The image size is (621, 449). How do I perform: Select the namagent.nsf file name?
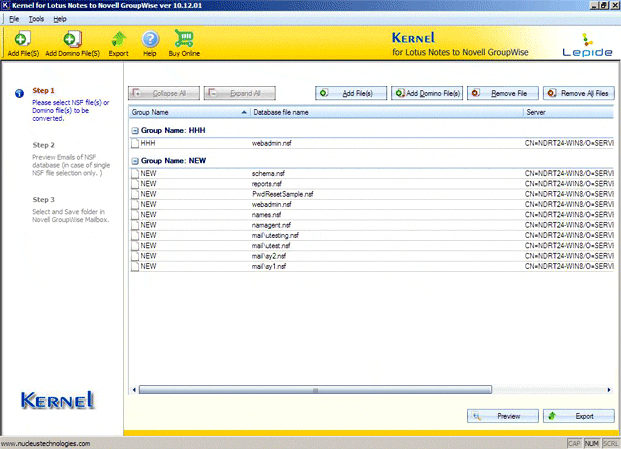tap(271, 225)
